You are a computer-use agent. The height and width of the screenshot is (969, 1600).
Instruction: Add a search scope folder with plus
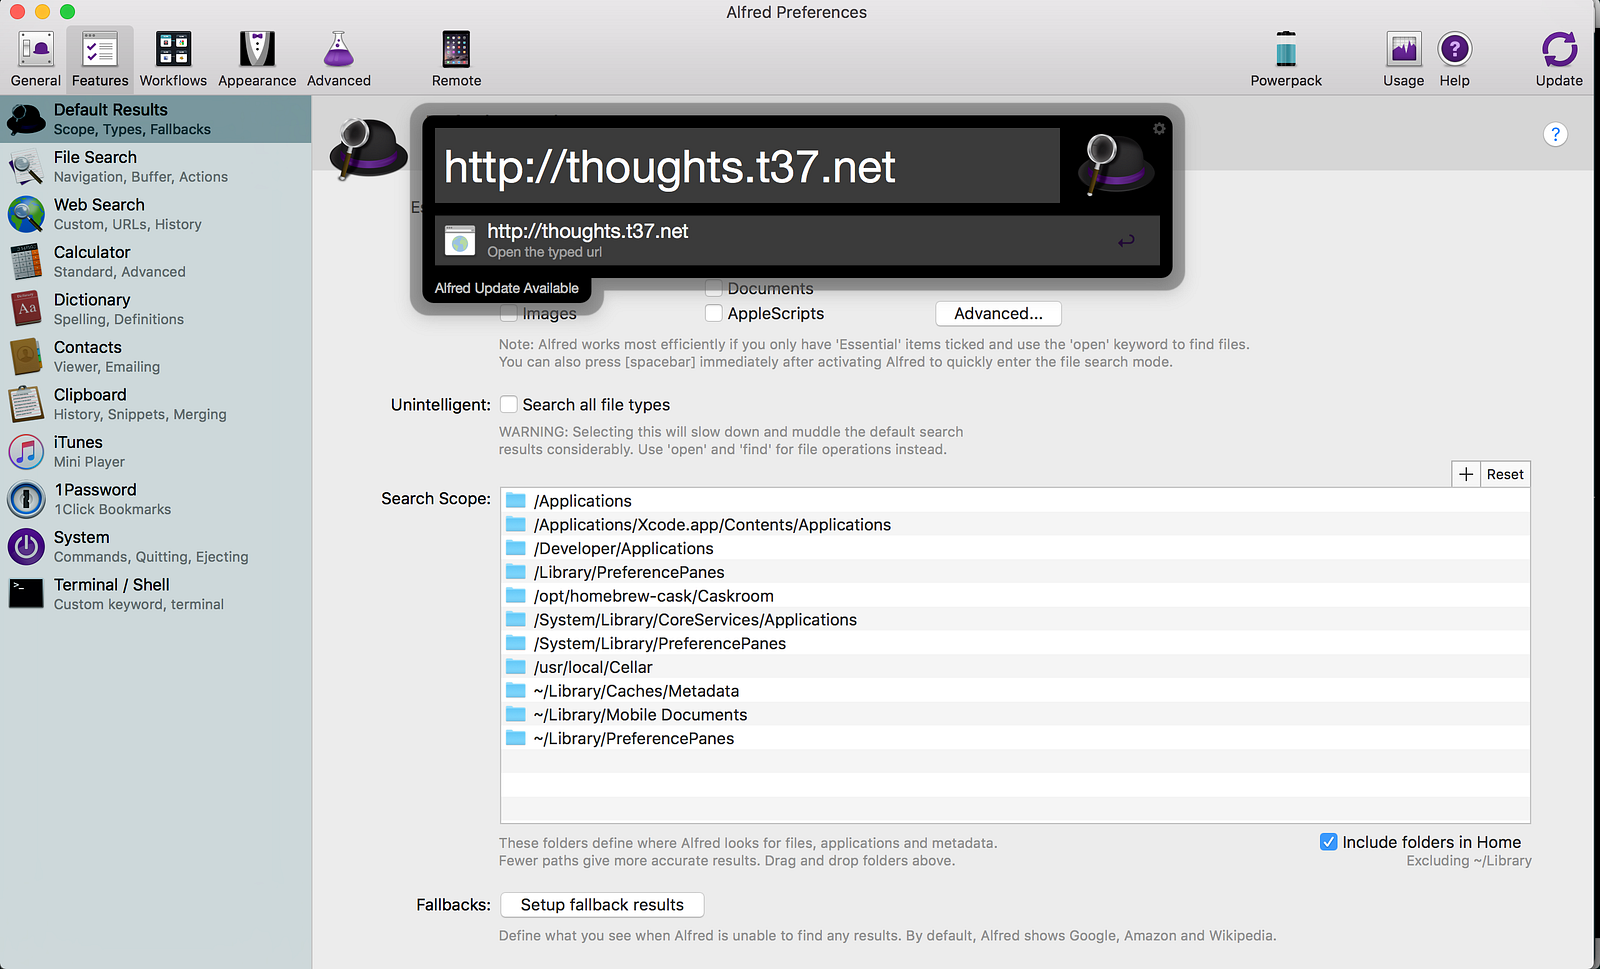point(1466,474)
